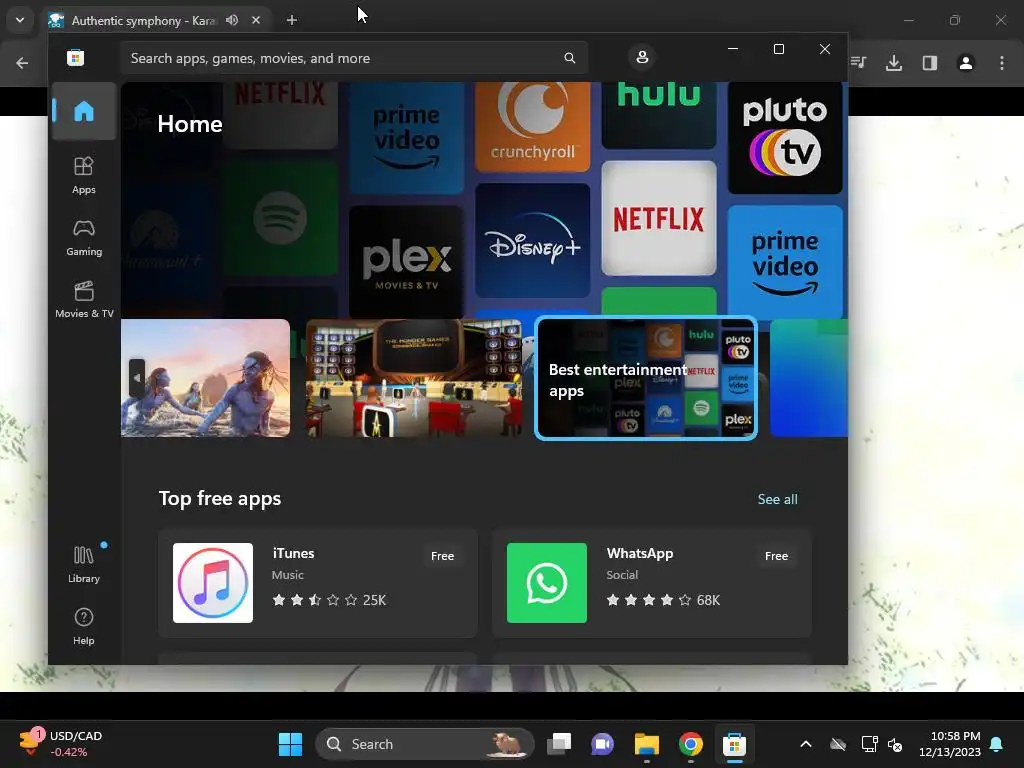
Task: Open Help in the Store sidebar
Action: coord(84,626)
